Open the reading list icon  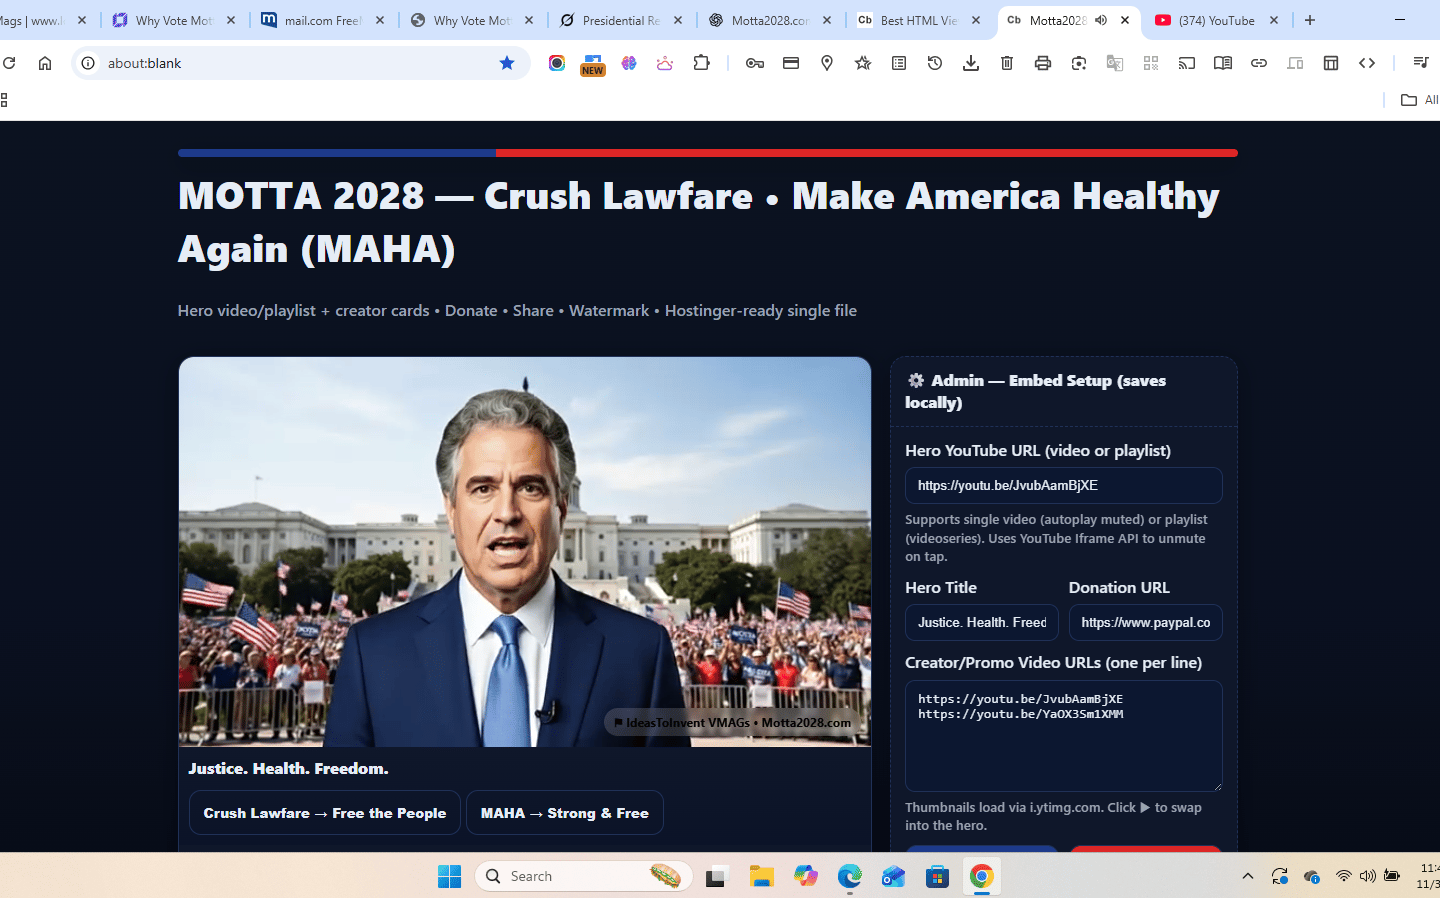(899, 63)
